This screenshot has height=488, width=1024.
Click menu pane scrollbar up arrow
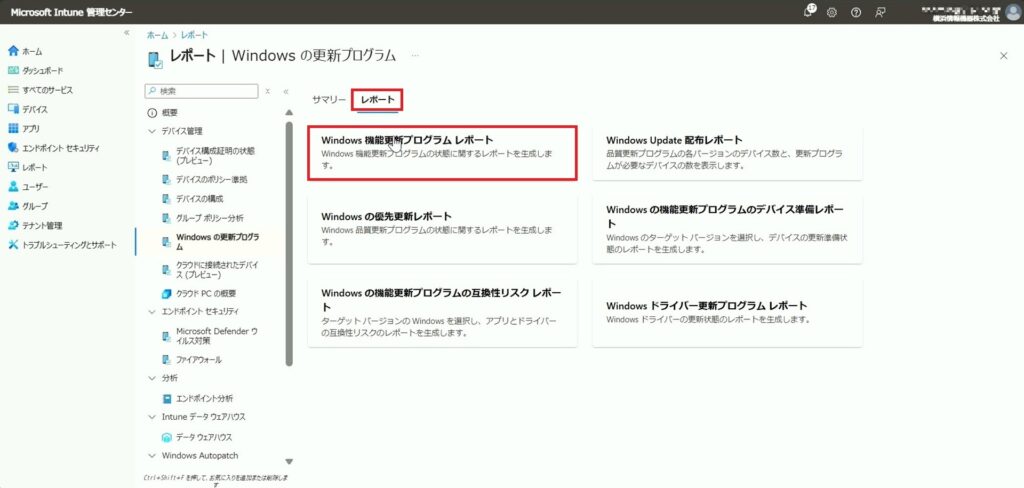click(289, 113)
